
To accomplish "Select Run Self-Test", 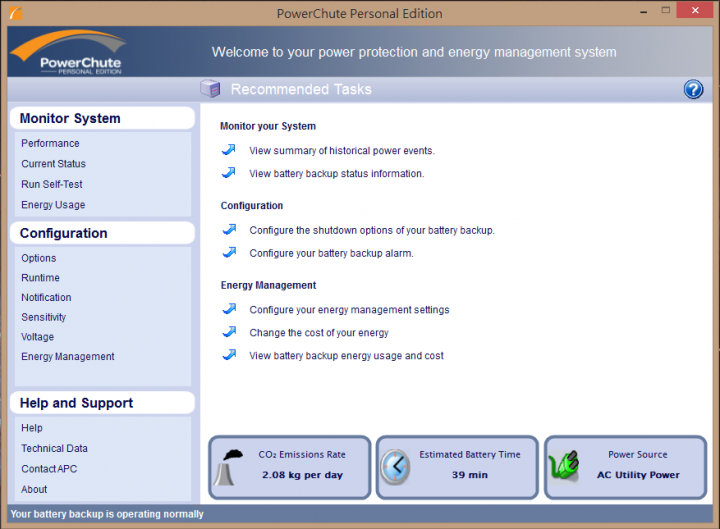I will pyautogui.click(x=51, y=184).
